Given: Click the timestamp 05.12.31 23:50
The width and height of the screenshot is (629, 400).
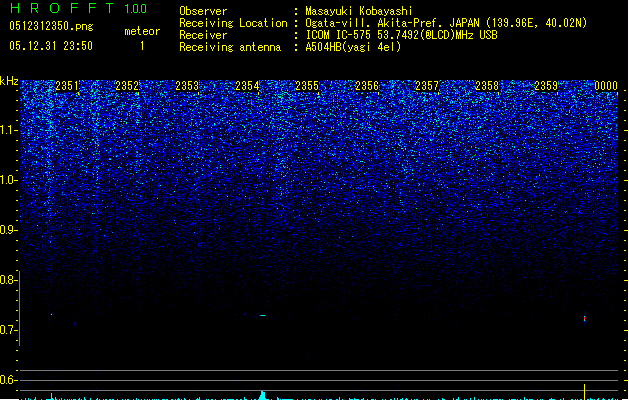Looking at the screenshot, I should click(x=51, y=46).
